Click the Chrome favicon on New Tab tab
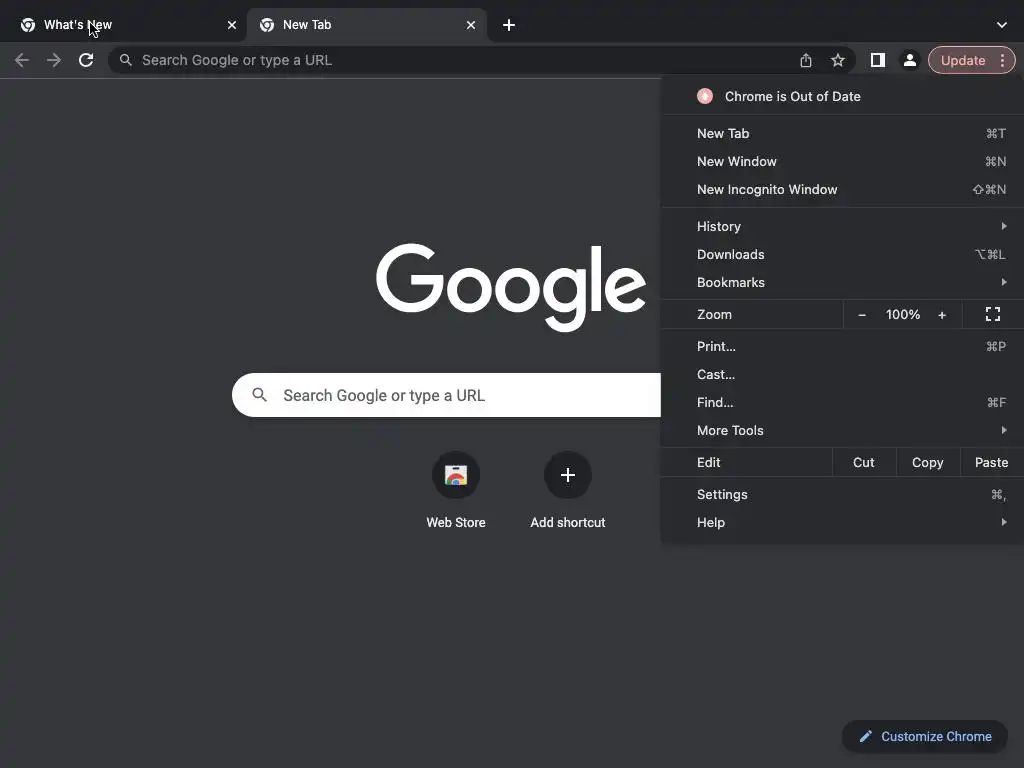The height and width of the screenshot is (768, 1024). 266,25
